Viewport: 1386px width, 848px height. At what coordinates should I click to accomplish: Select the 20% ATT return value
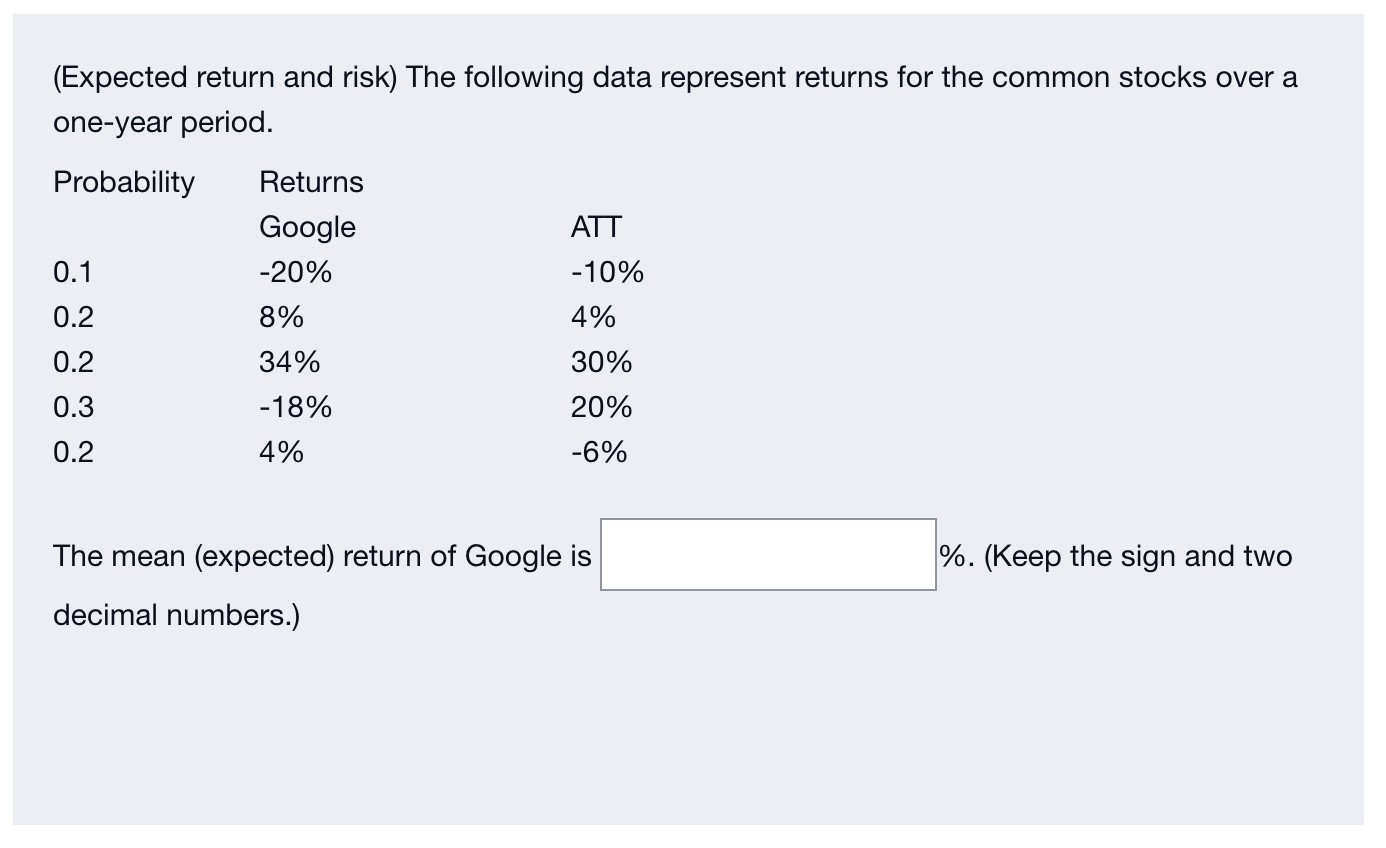coord(602,407)
